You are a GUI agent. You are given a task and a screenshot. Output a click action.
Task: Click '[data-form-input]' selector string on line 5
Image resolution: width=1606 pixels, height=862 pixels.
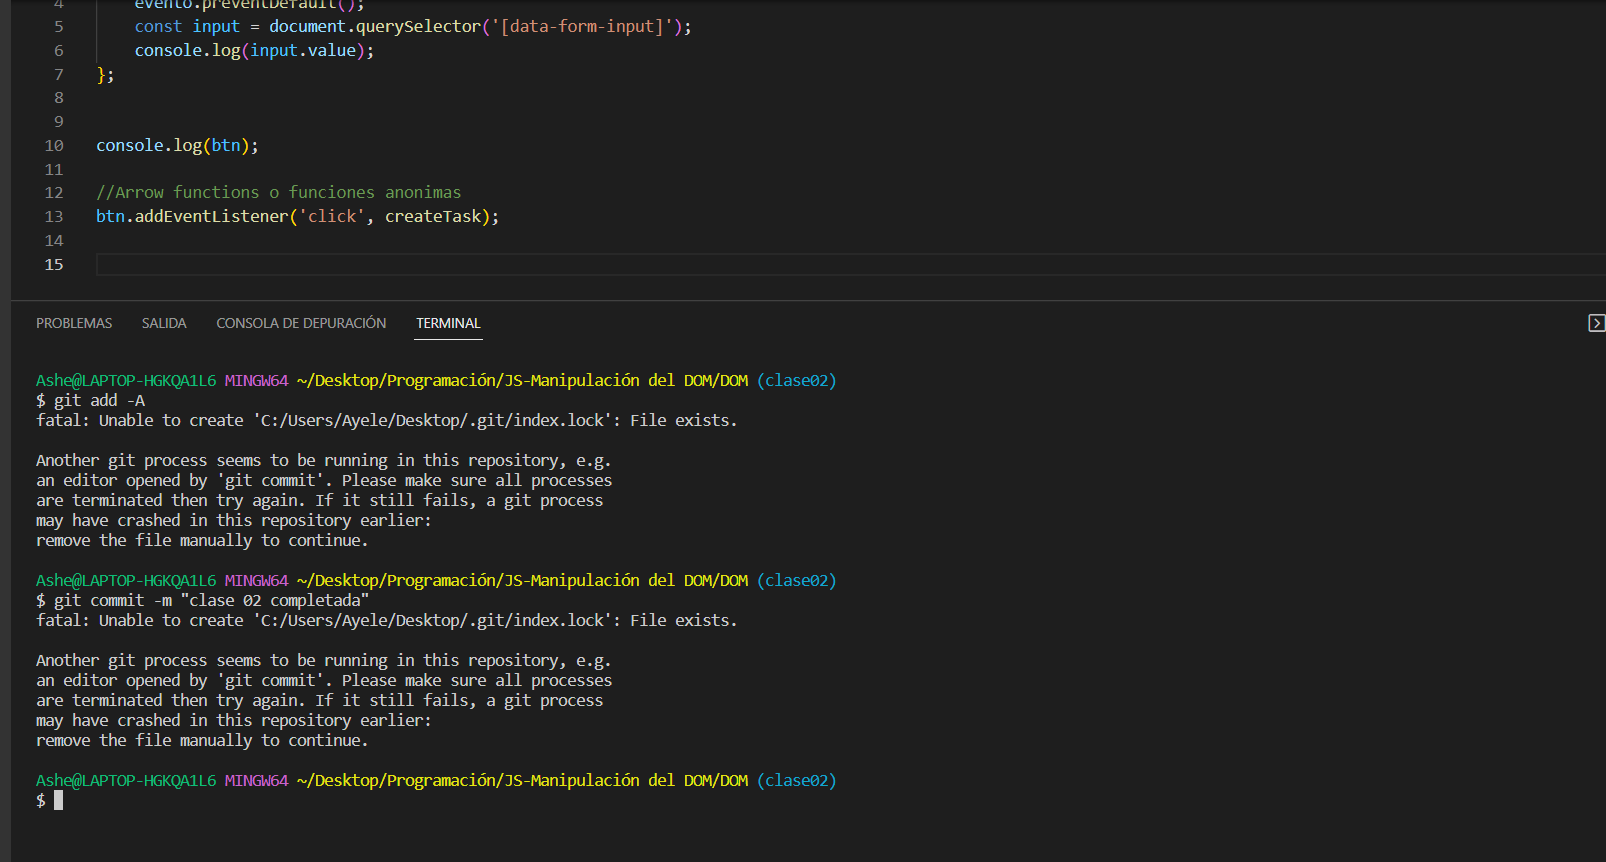point(582,27)
